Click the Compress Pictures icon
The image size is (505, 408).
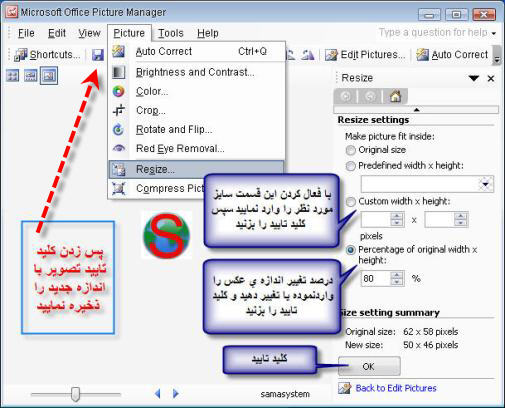click(118, 189)
